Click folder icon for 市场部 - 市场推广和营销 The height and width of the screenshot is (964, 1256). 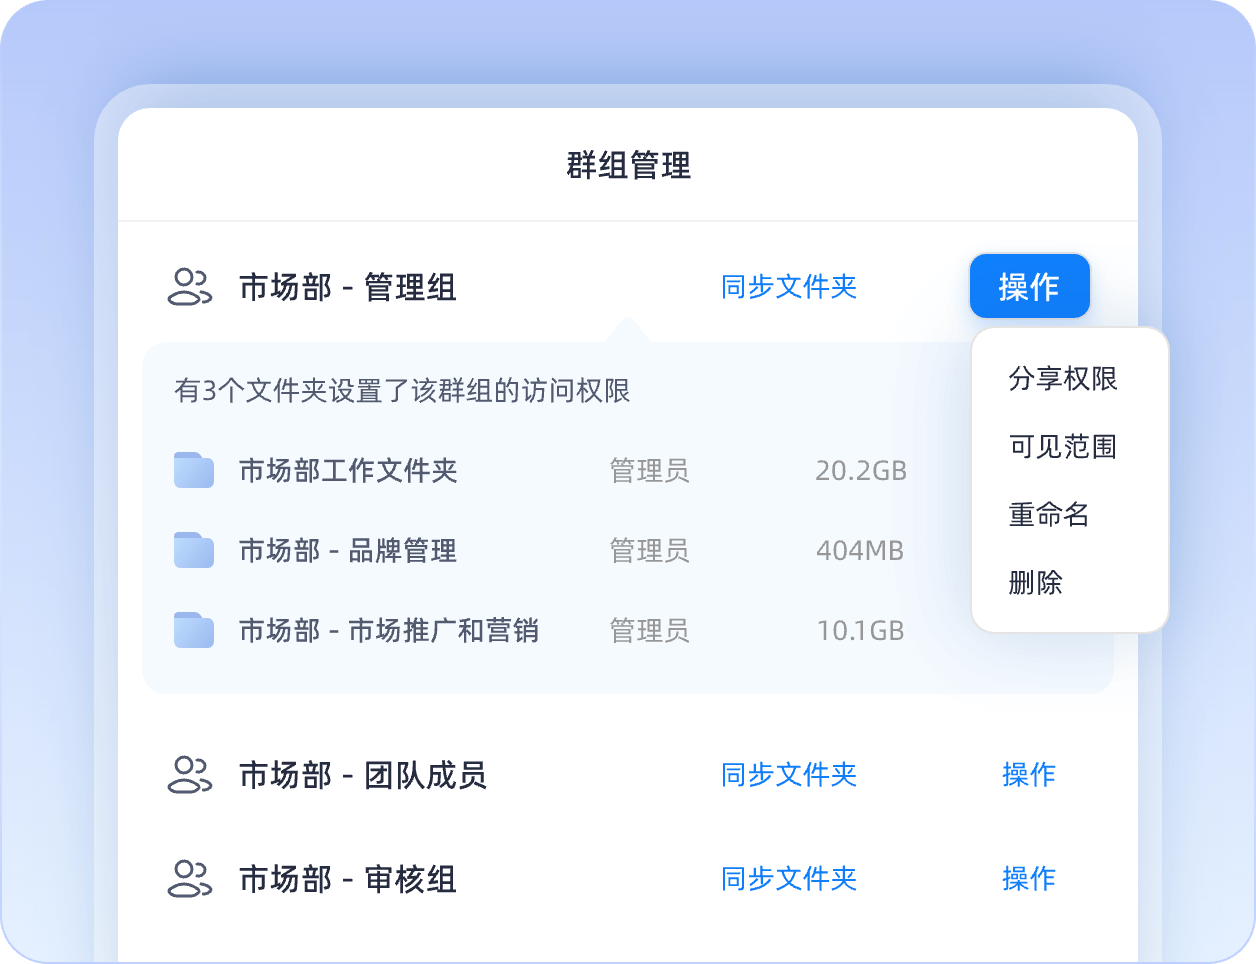tap(194, 630)
